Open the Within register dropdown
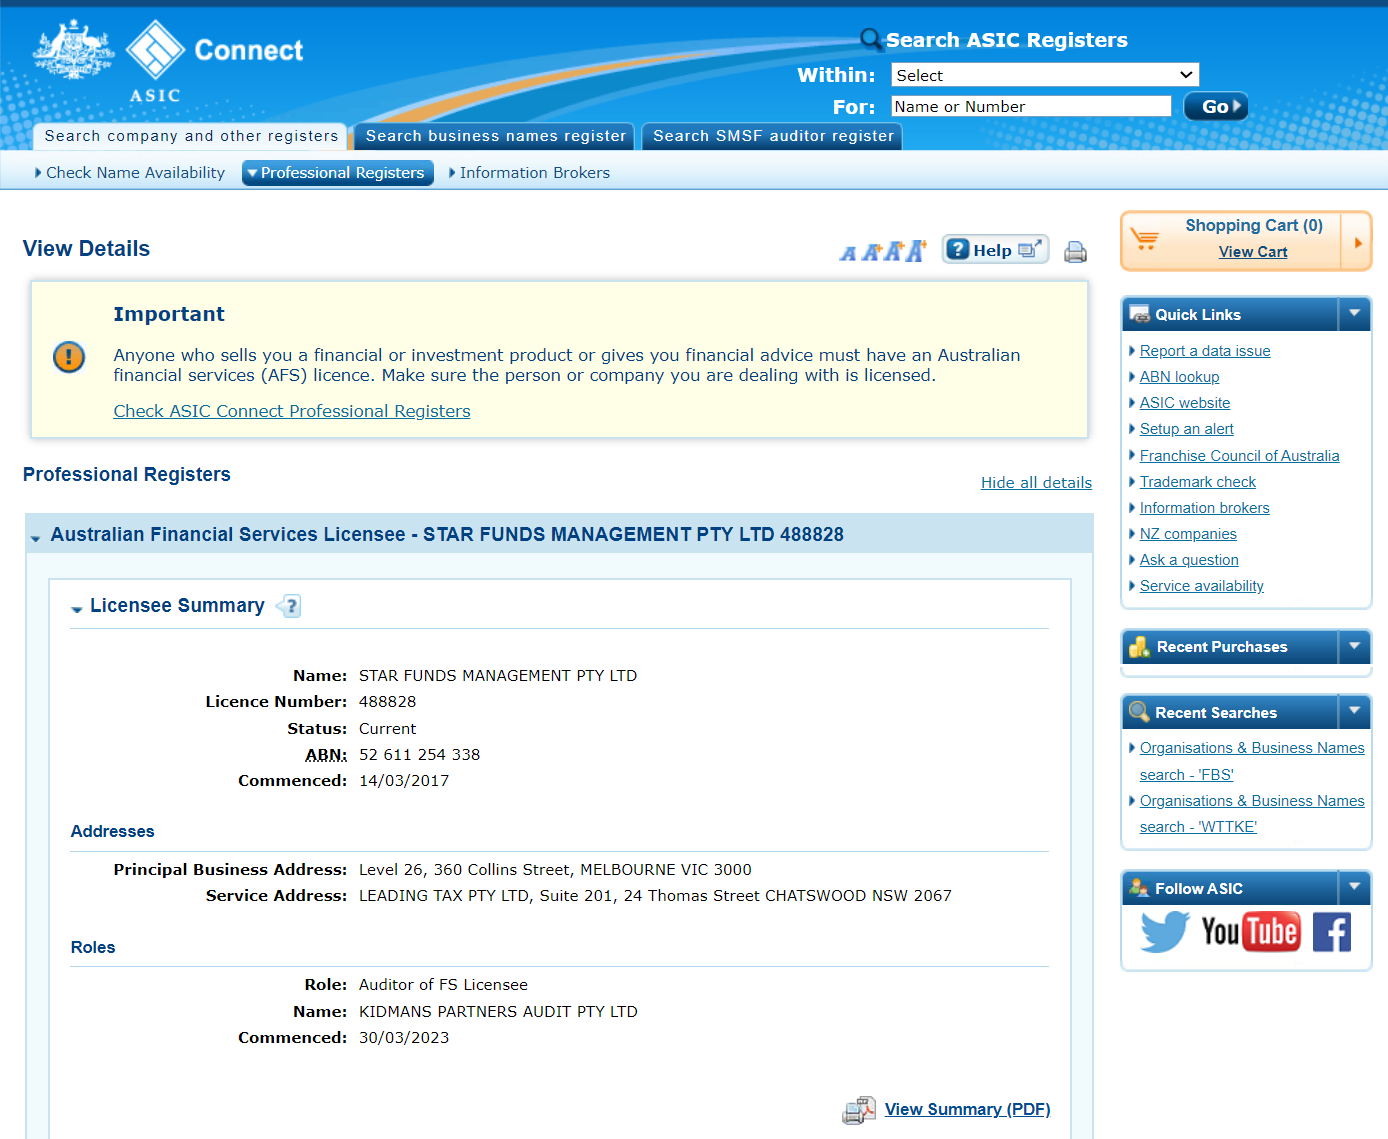The width and height of the screenshot is (1388, 1139). (x=1045, y=75)
